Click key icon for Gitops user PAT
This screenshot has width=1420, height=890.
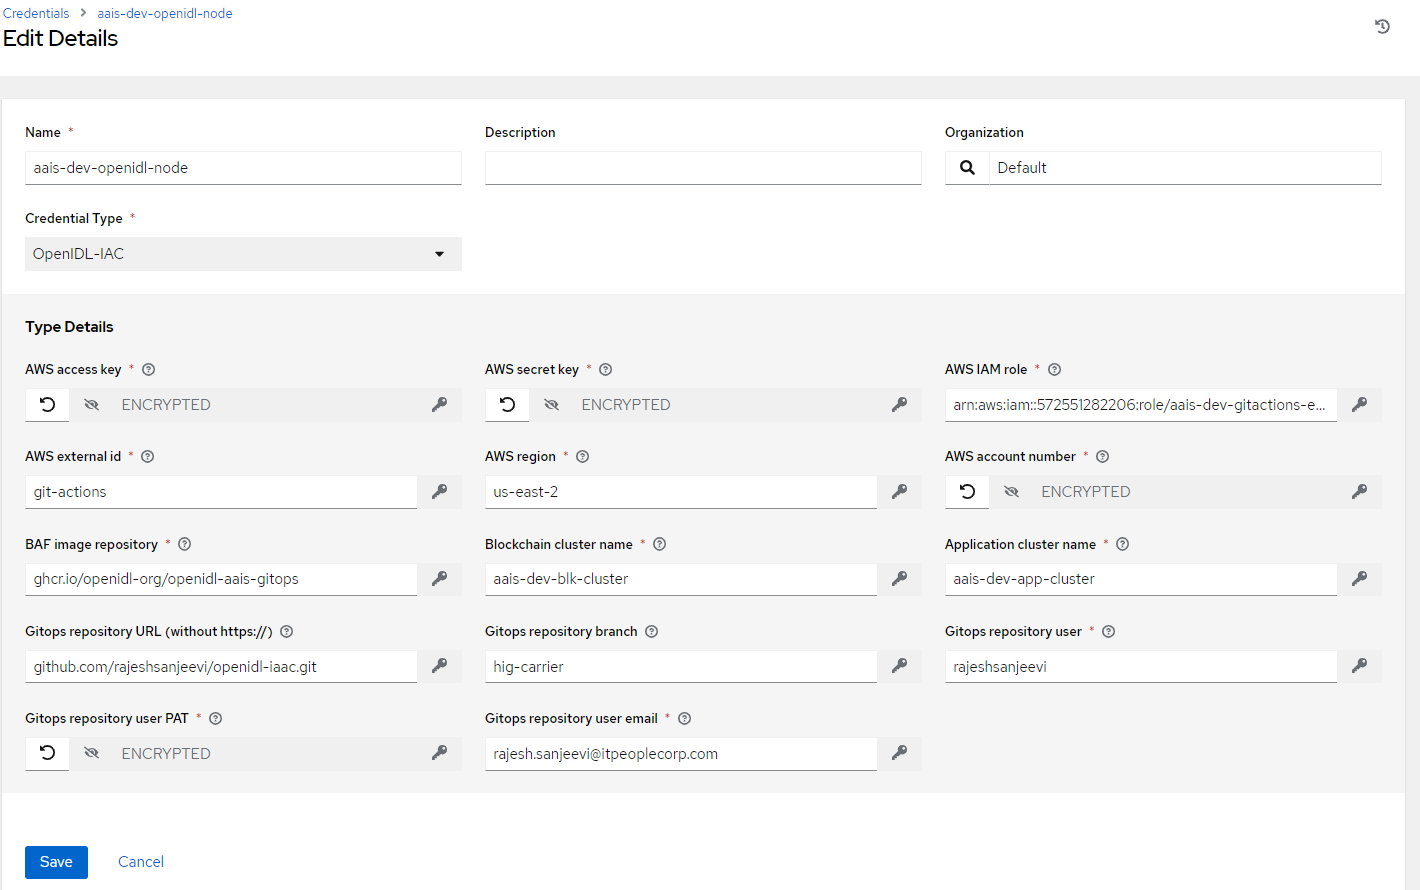[439, 753]
